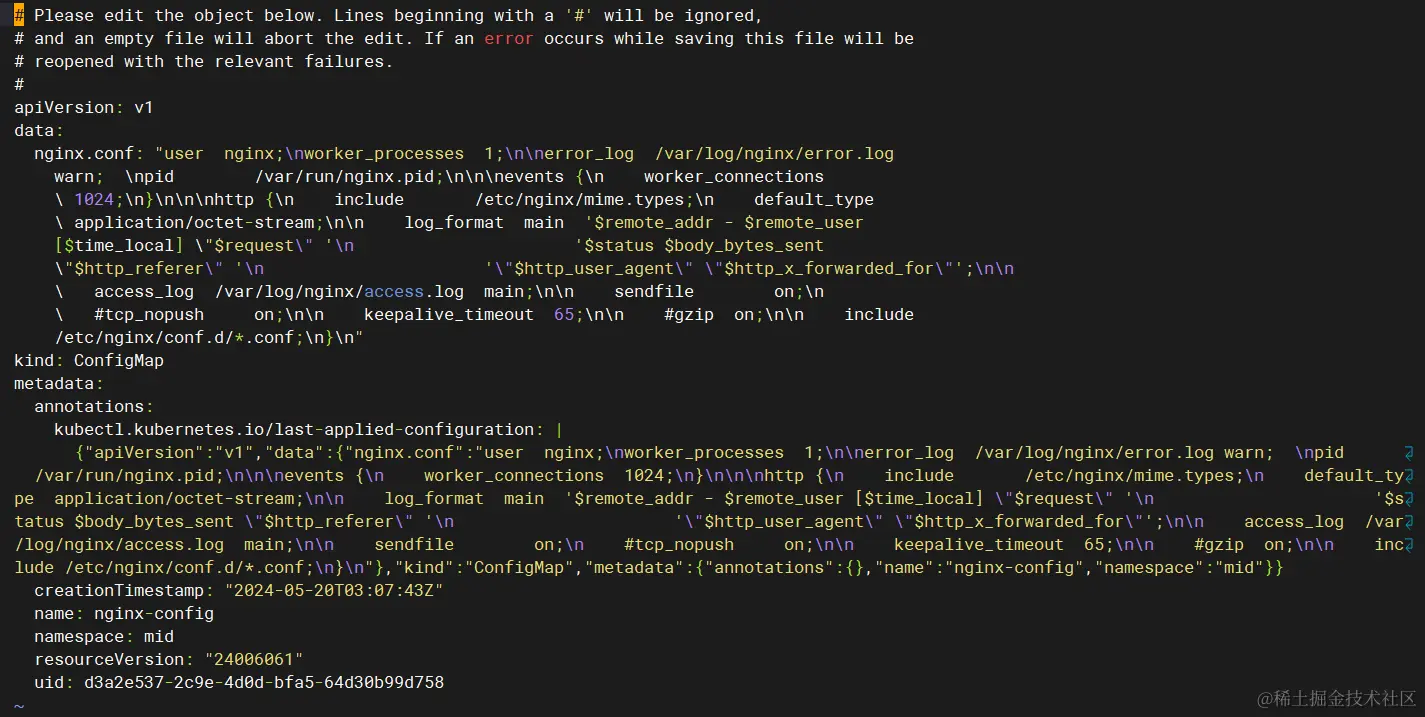Click the timestamp value "2024-05-20T03:07:43Z"

(x=334, y=590)
